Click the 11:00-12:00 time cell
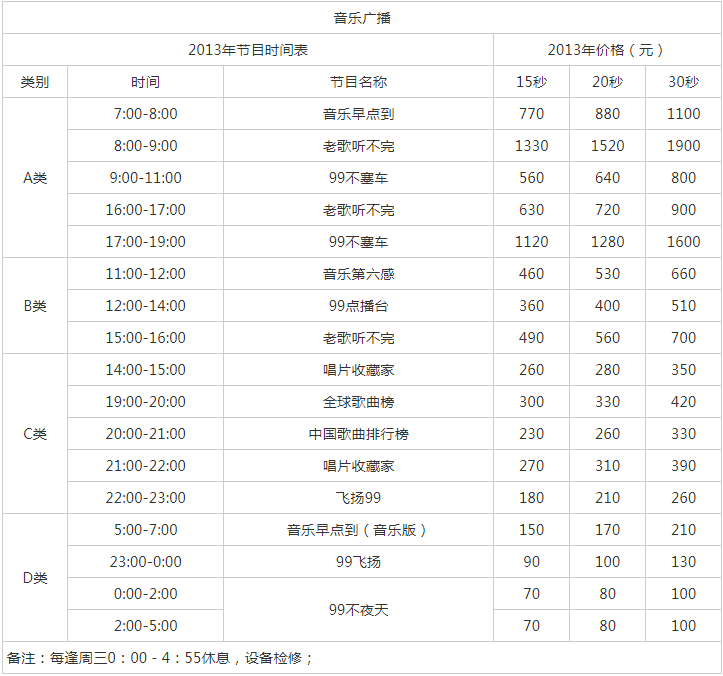The image size is (723, 676). coord(145,274)
